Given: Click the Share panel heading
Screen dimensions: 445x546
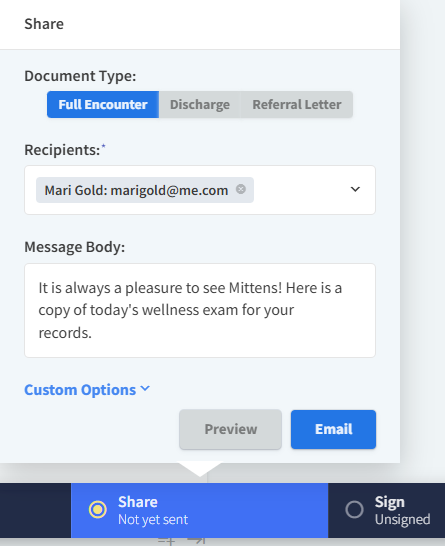Looking at the screenshot, I should (44, 24).
